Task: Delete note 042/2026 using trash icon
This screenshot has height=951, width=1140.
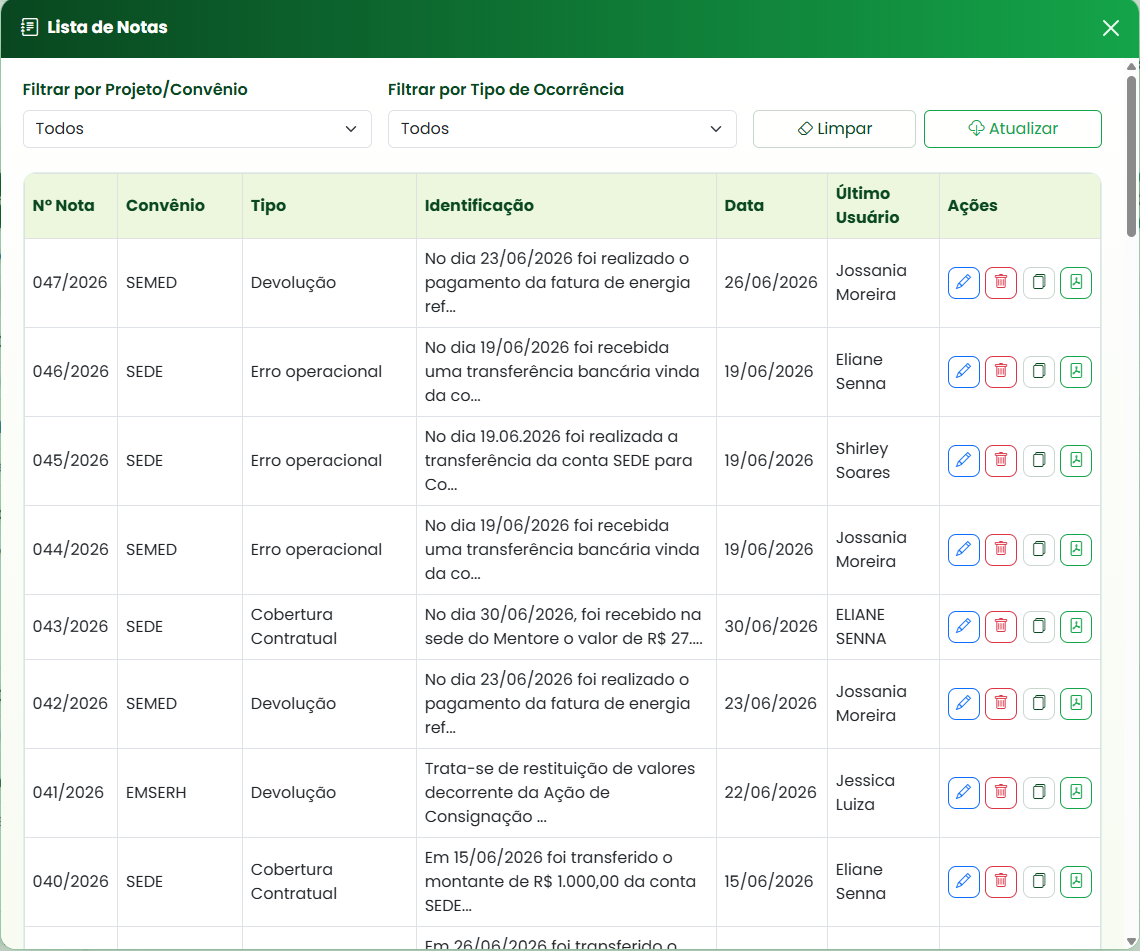Action: pyautogui.click(x=1001, y=704)
